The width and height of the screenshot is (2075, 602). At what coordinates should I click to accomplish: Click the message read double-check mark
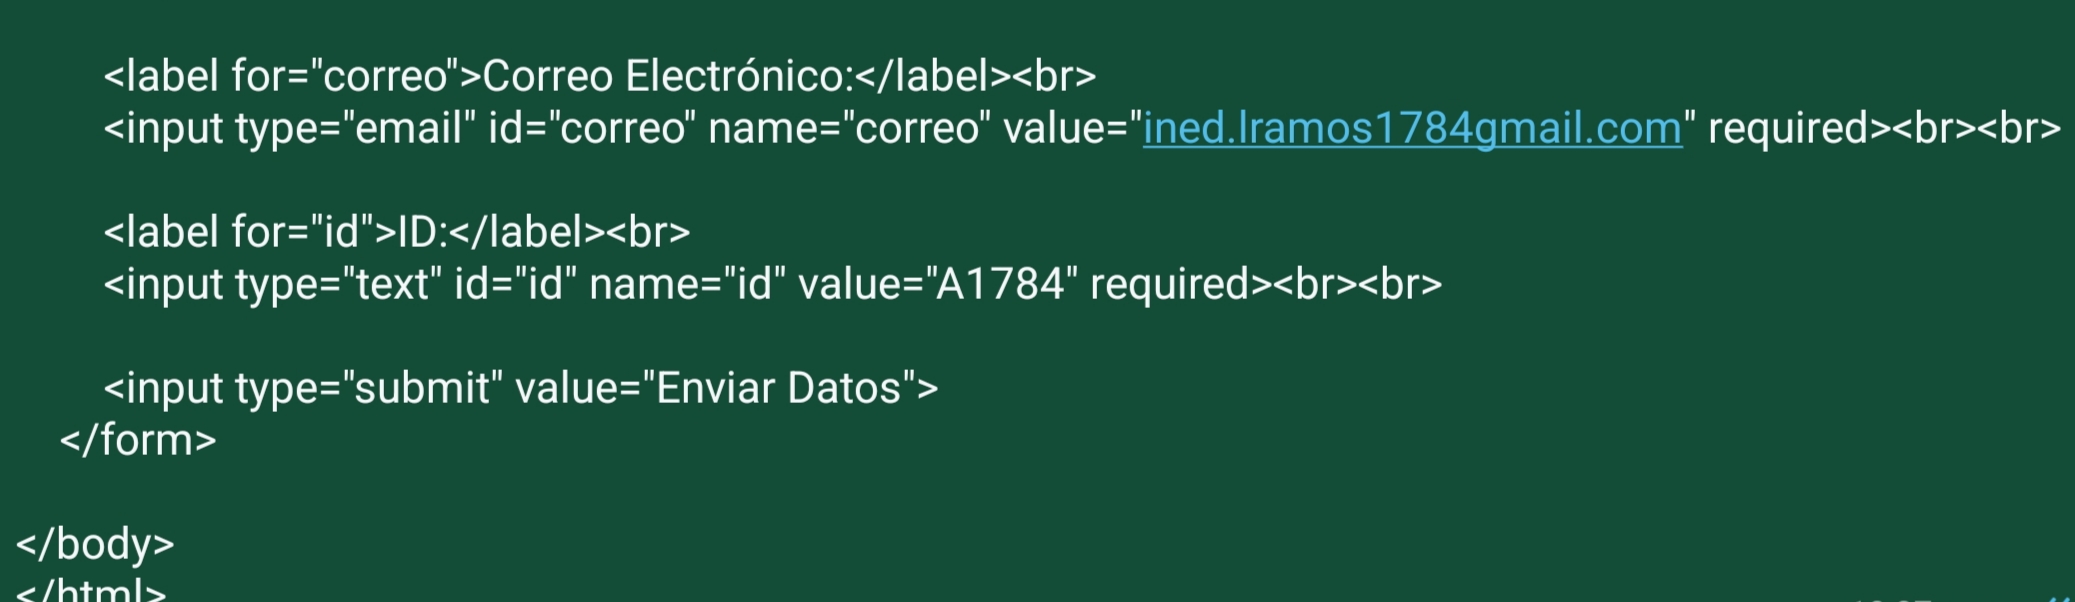[x=2062, y=596]
